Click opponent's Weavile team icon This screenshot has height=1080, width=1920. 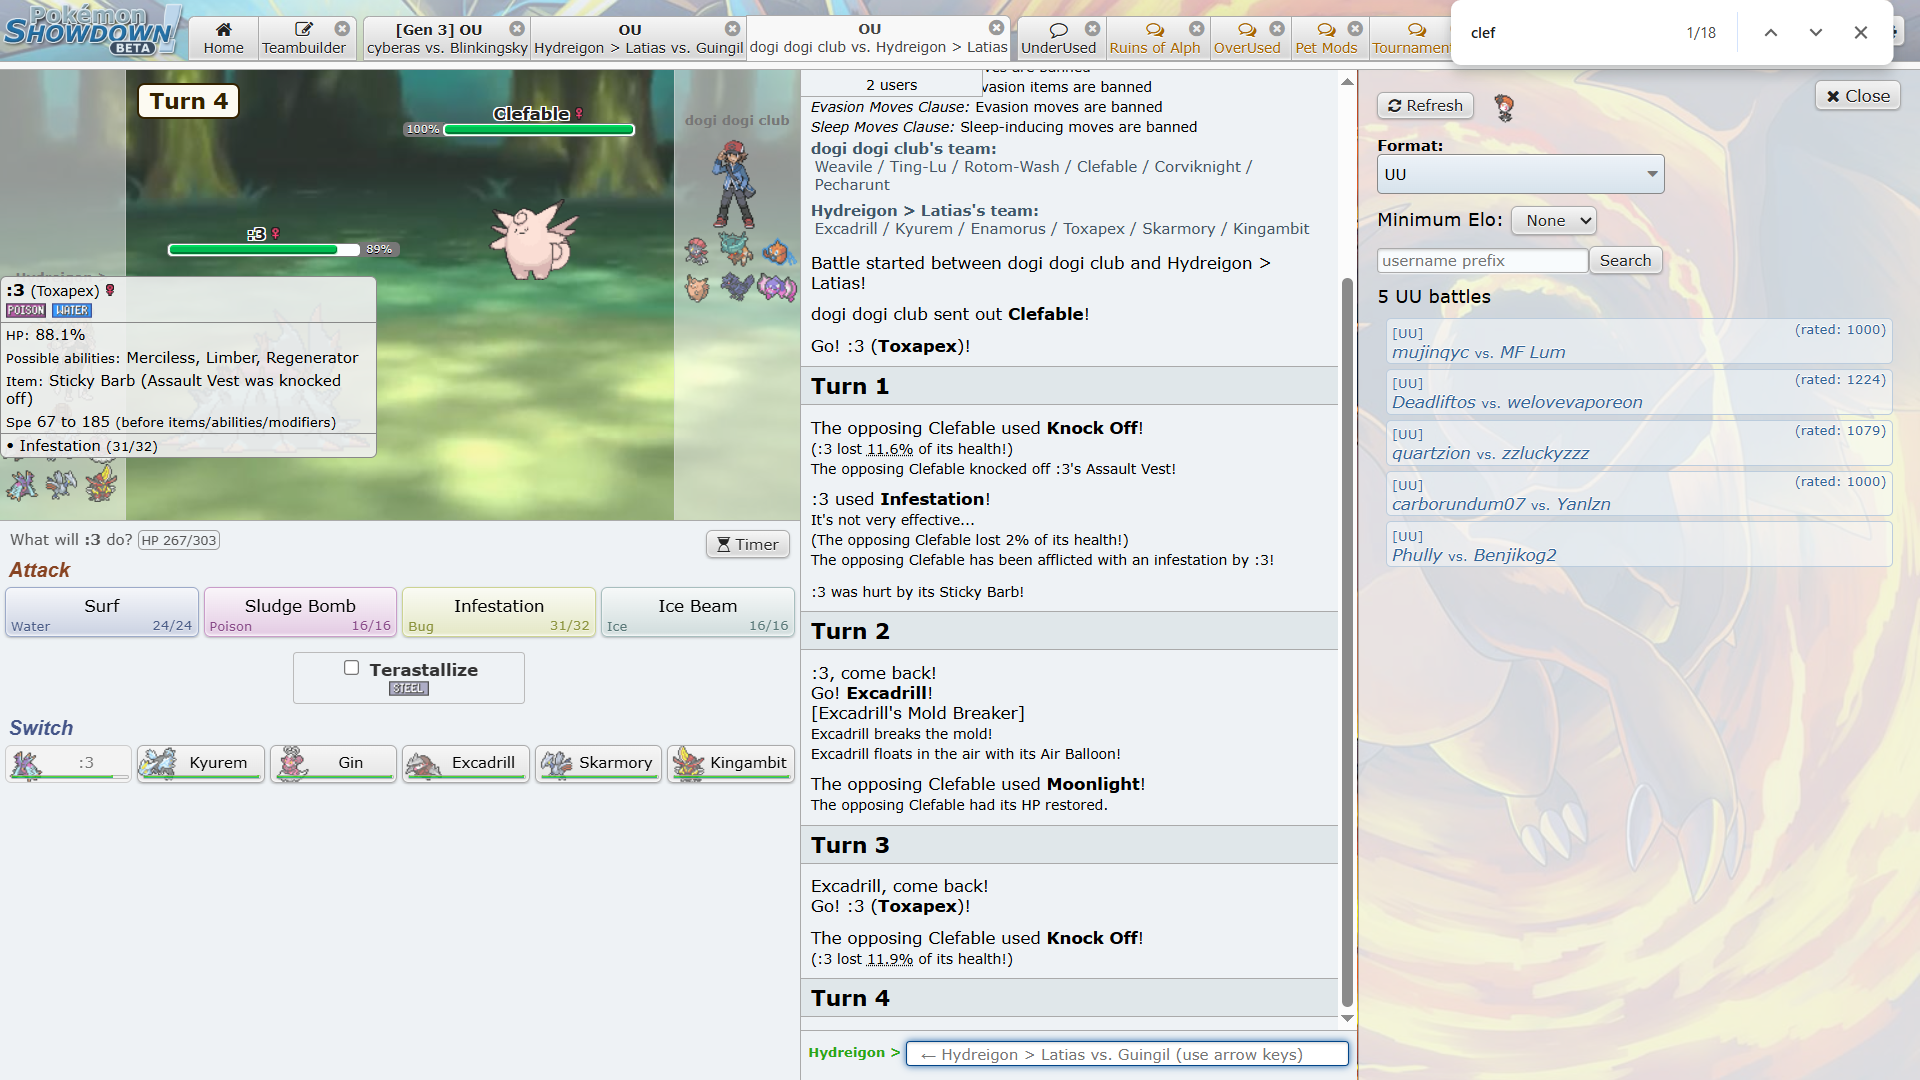click(697, 250)
